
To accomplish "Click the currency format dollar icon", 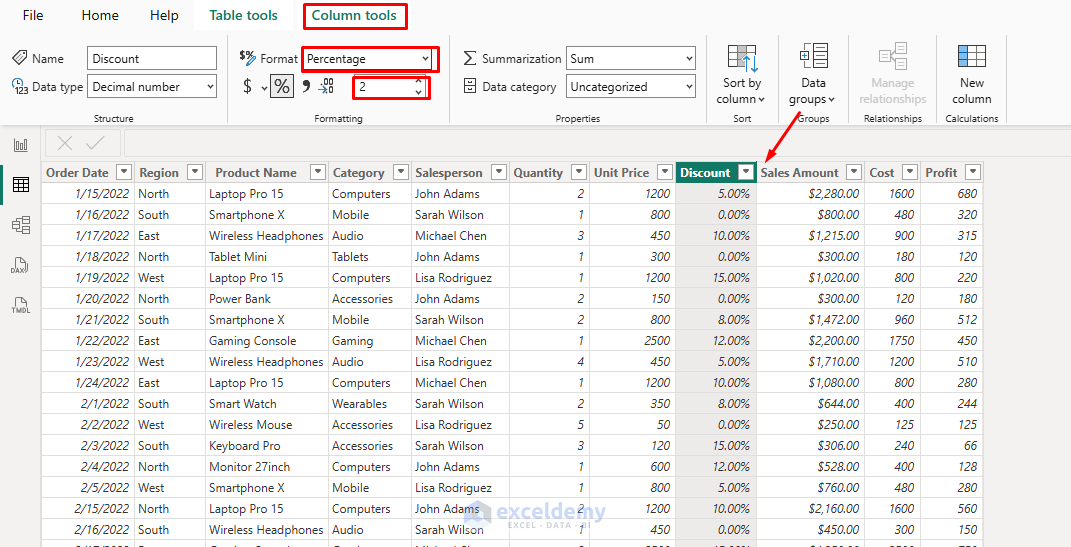I will tap(247, 87).
